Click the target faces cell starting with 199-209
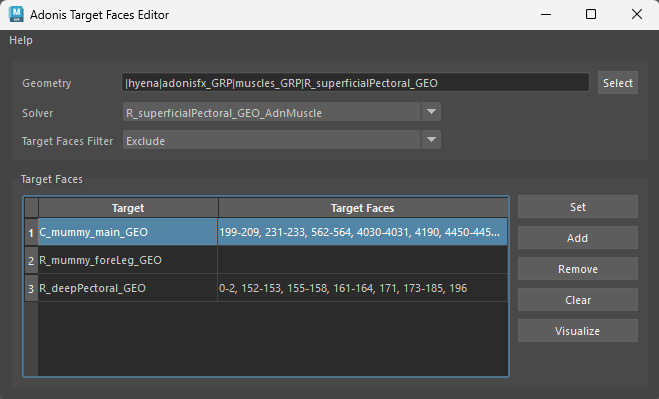The image size is (659, 399). [363, 232]
